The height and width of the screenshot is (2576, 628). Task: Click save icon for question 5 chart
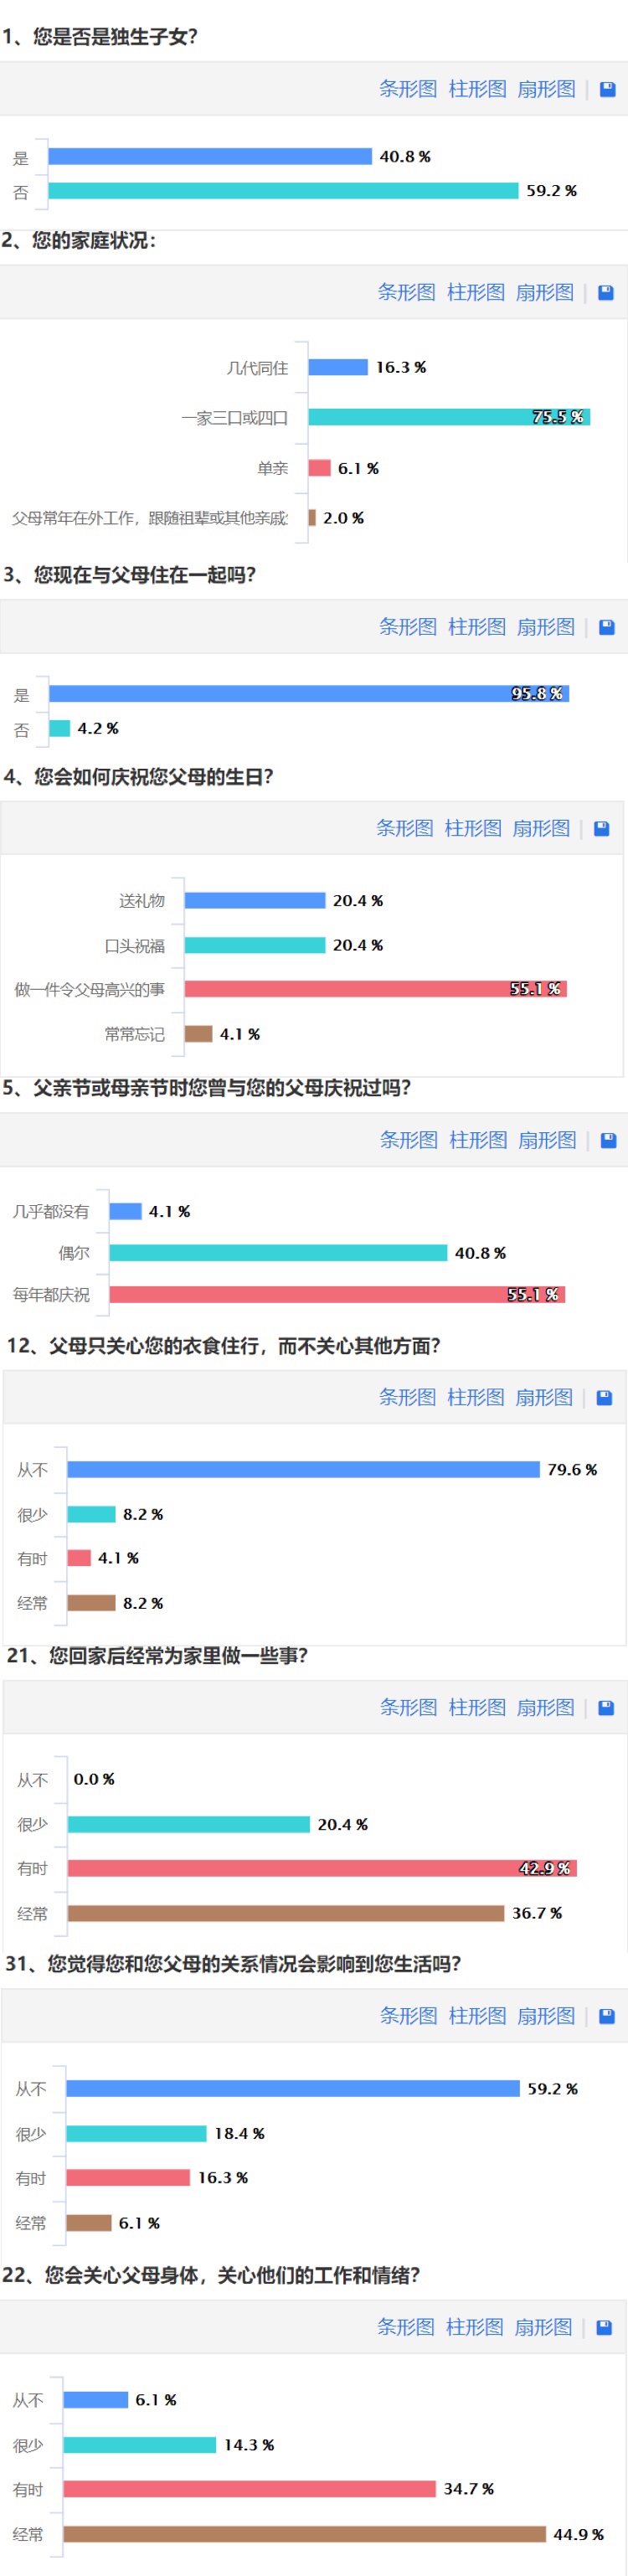tap(608, 1140)
